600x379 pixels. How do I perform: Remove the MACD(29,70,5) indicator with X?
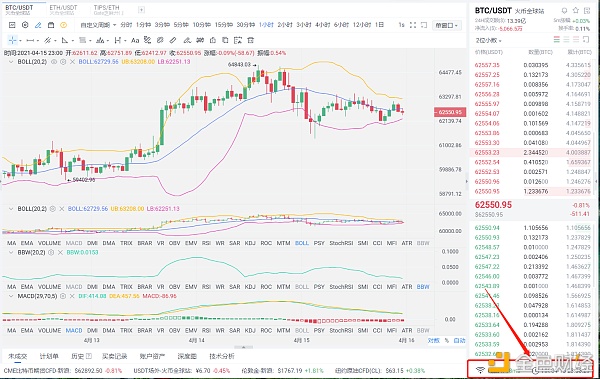click(72, 296)
